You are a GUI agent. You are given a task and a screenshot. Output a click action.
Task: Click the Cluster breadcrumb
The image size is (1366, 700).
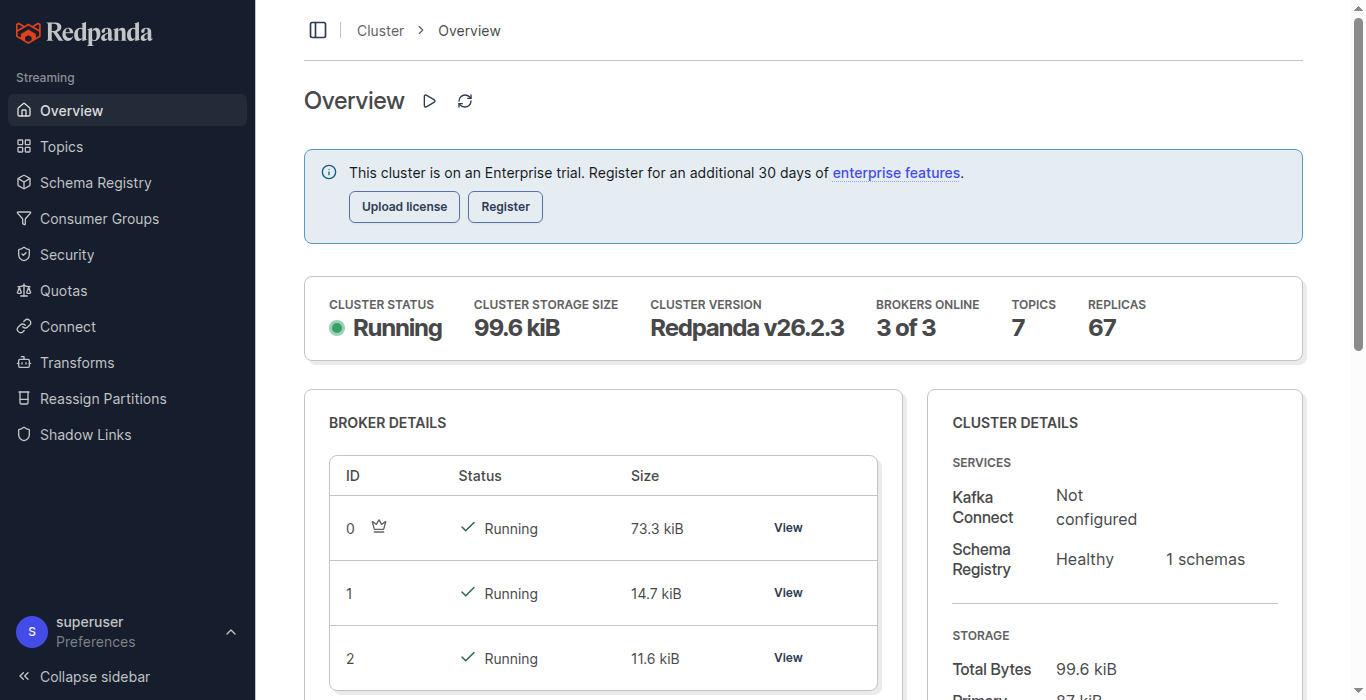pyautogui.click(x=380, y=31)
